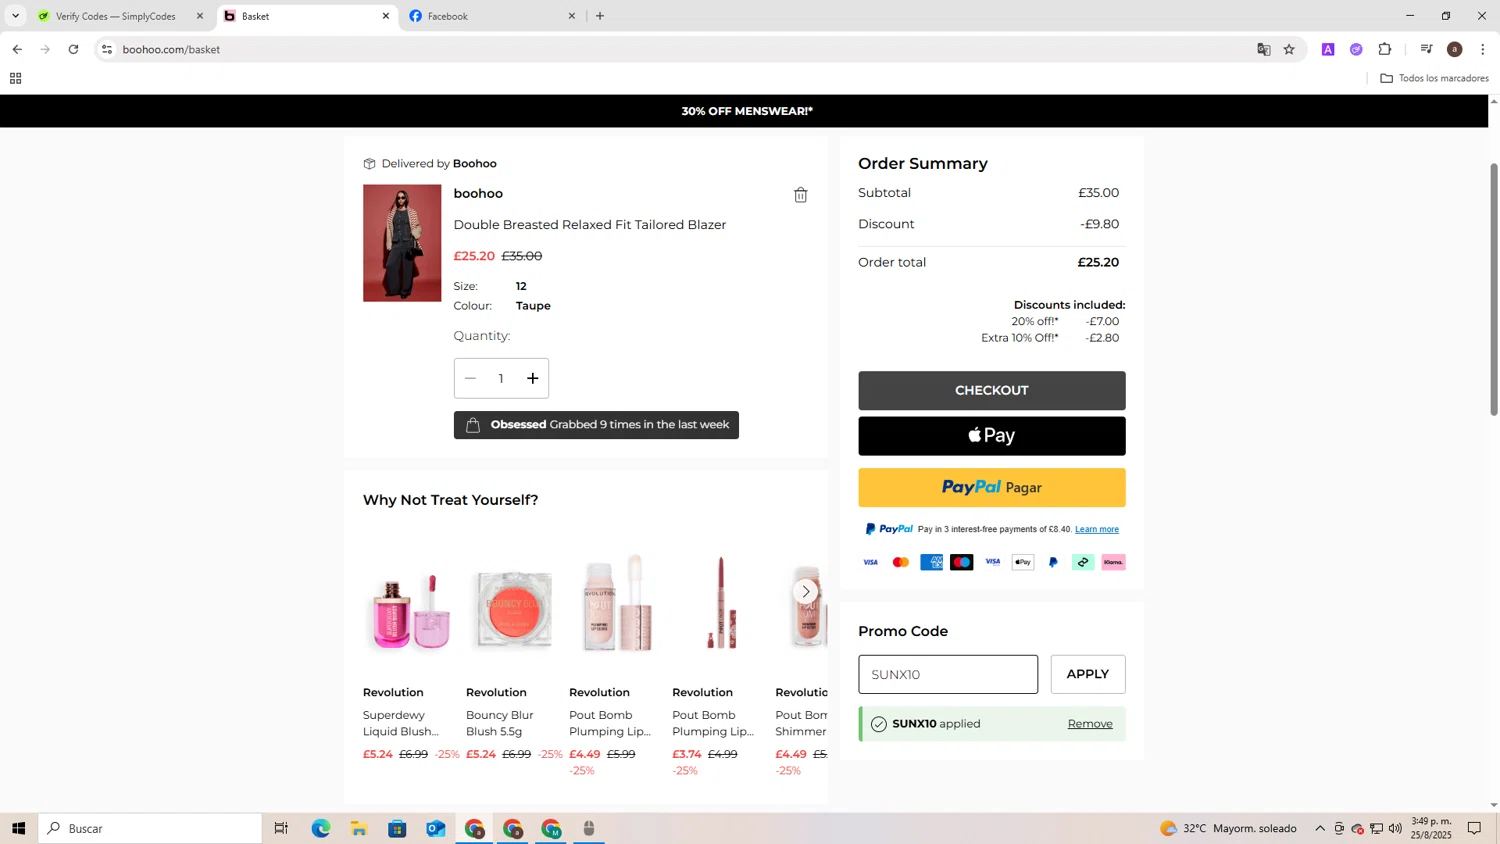Open the Double Breasted blazer thumbnail
This screenshot has height=844, width=1500.
pyautogui.click(x=402, y=243)
